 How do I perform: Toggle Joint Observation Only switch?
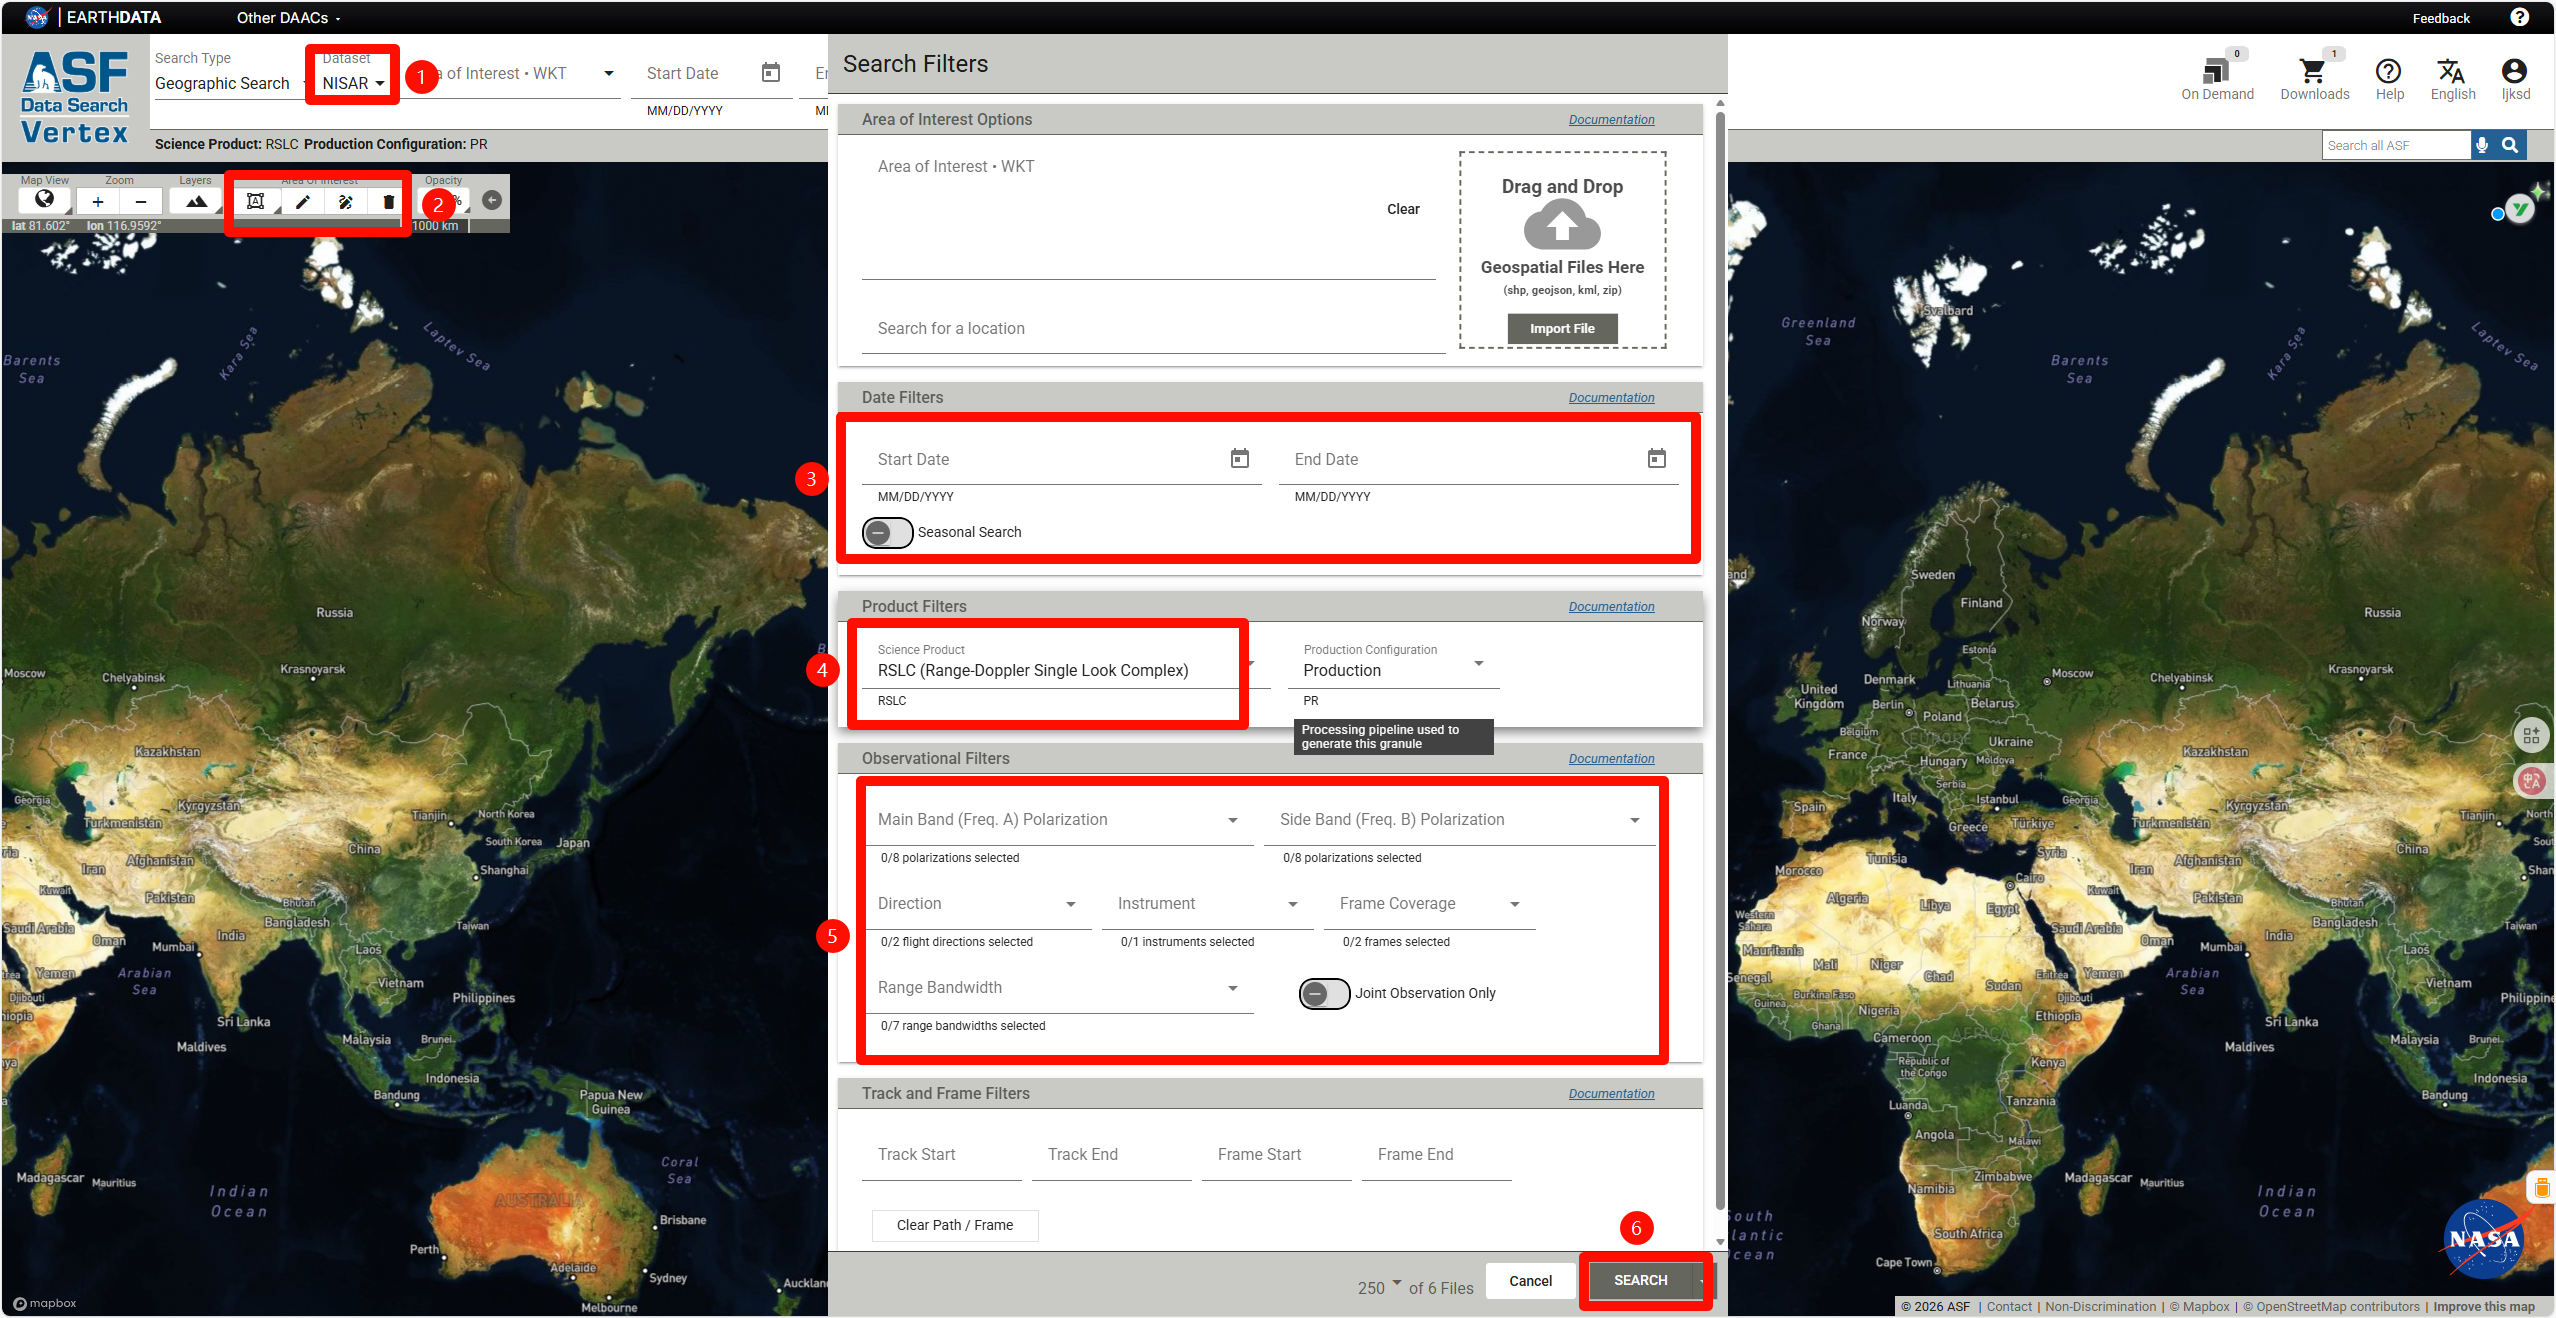tap(1324, 993)
